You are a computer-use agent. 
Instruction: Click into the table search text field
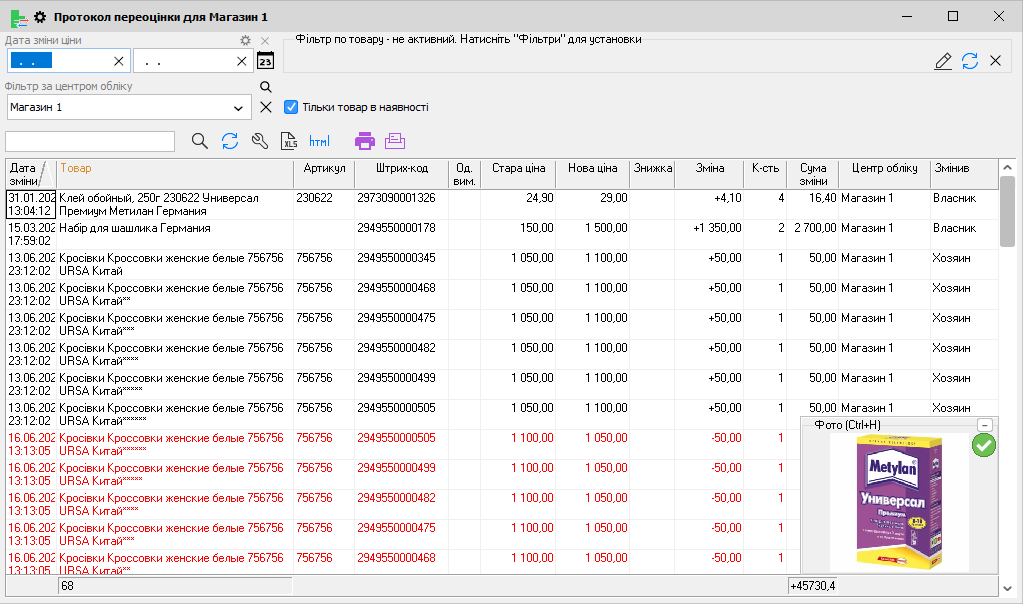tap(90, 141)
